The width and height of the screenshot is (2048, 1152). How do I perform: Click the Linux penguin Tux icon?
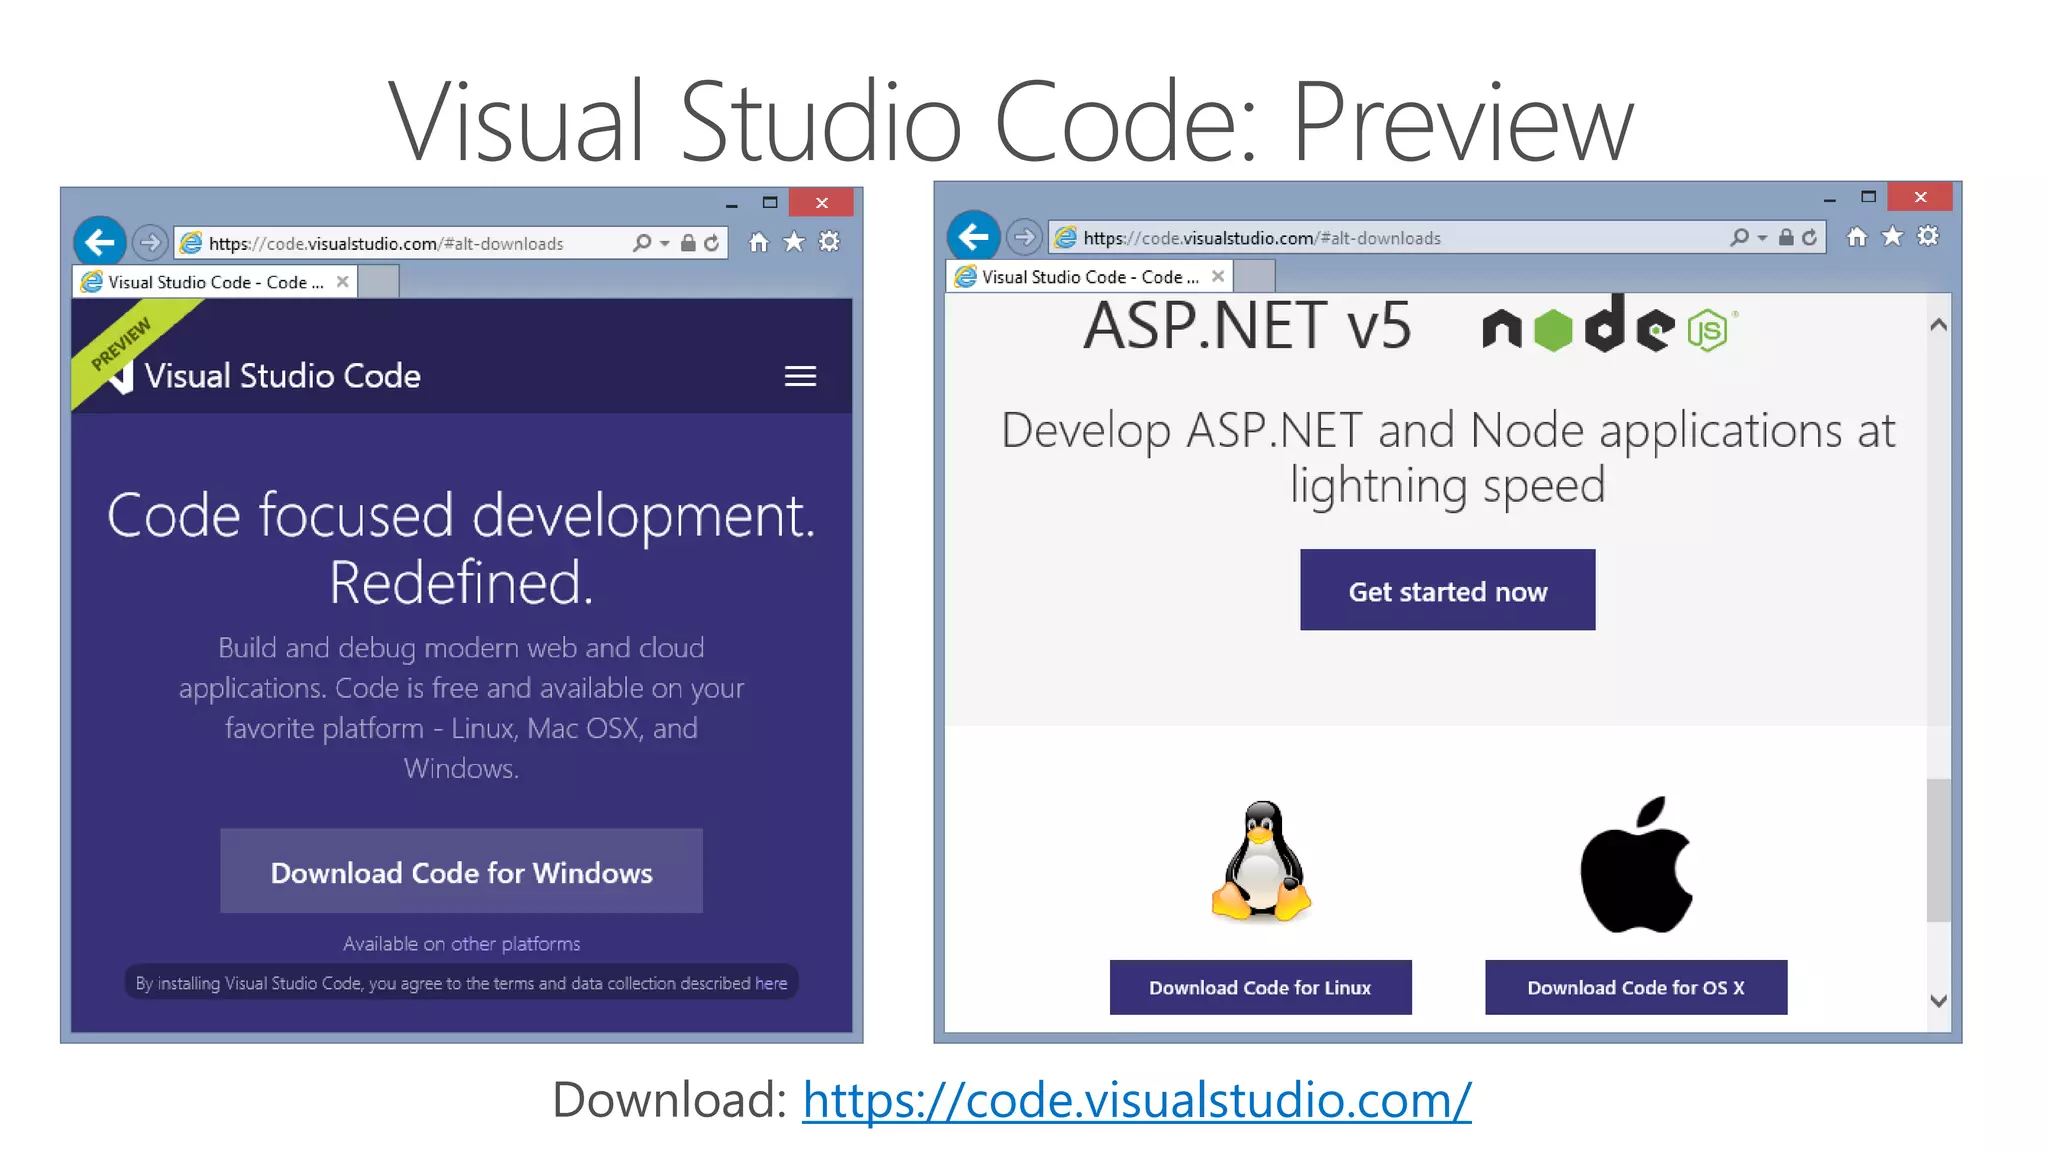click(x=1261, y=861)
